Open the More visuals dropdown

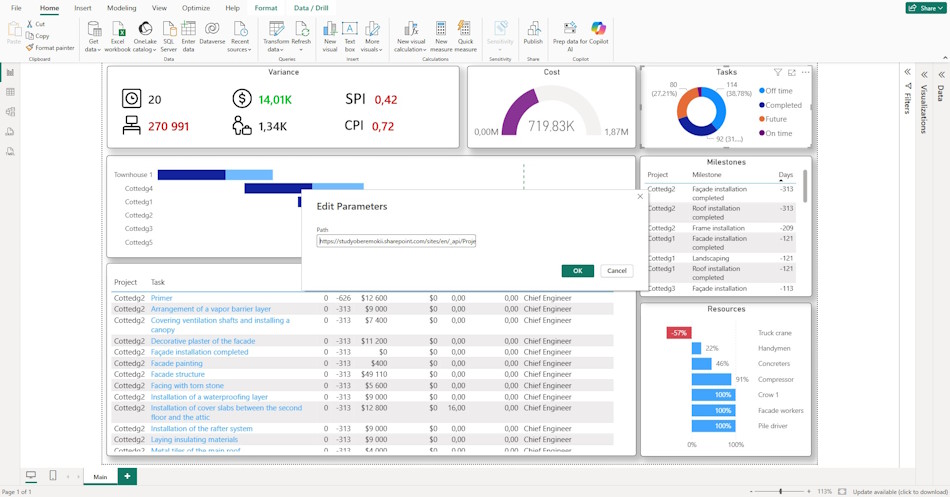[x=372, y=36]
